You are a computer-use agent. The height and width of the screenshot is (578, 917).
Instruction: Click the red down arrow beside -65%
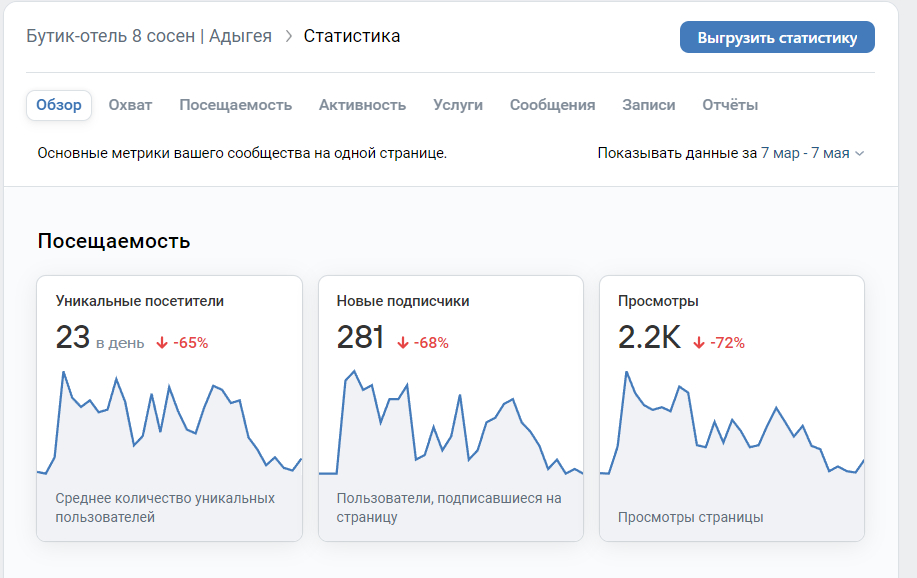162,343
